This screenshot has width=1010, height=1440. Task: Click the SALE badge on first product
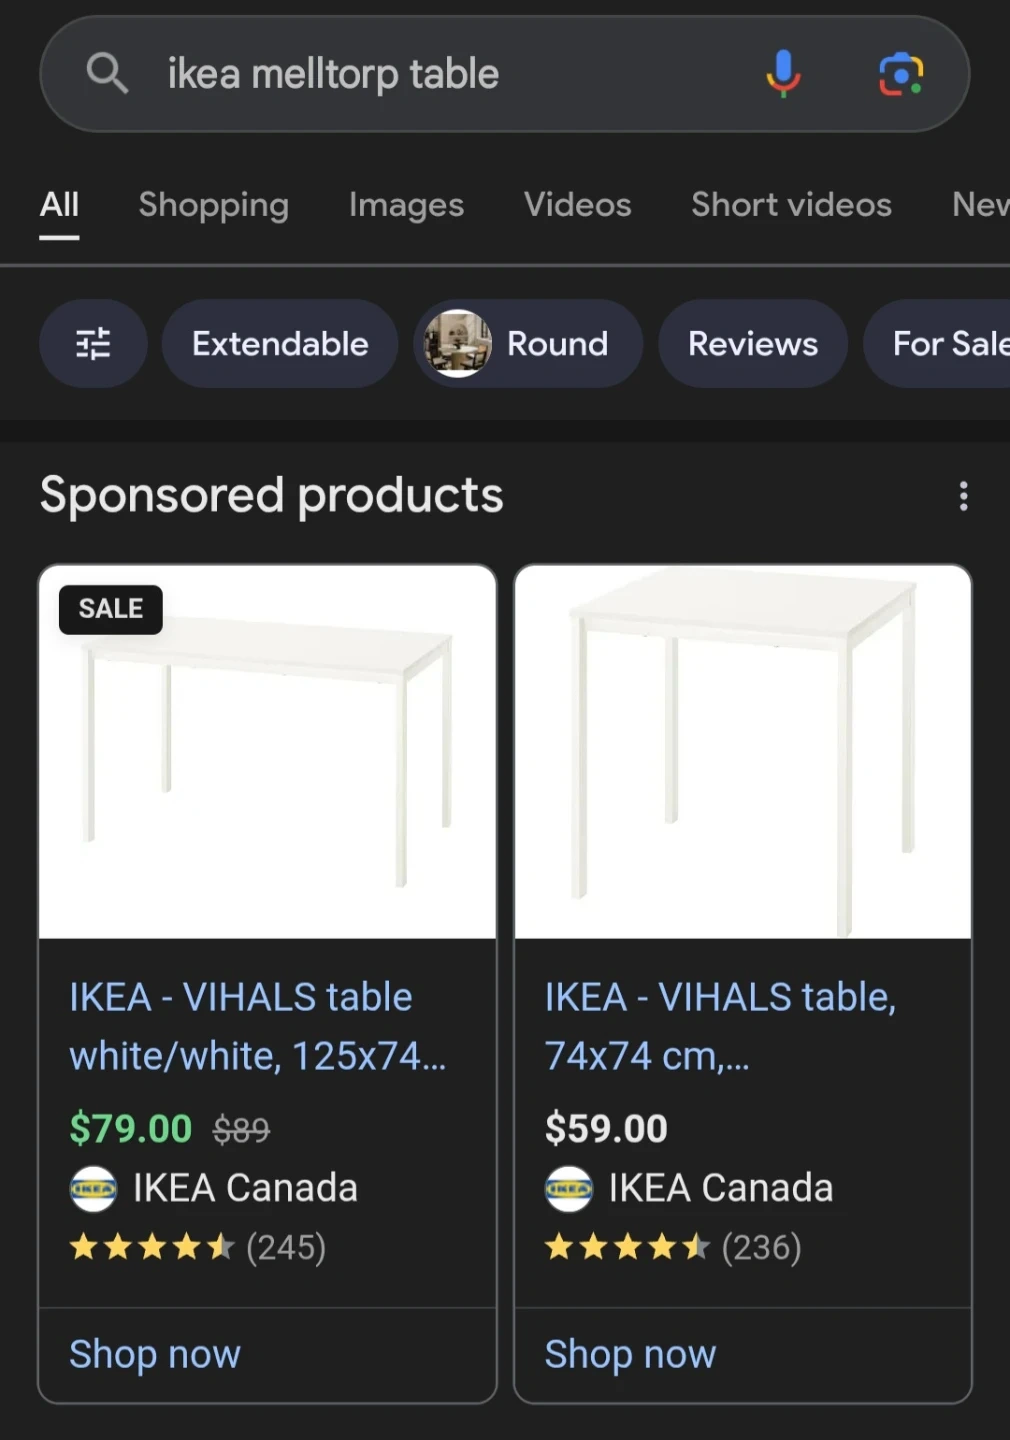pos(111,609)
